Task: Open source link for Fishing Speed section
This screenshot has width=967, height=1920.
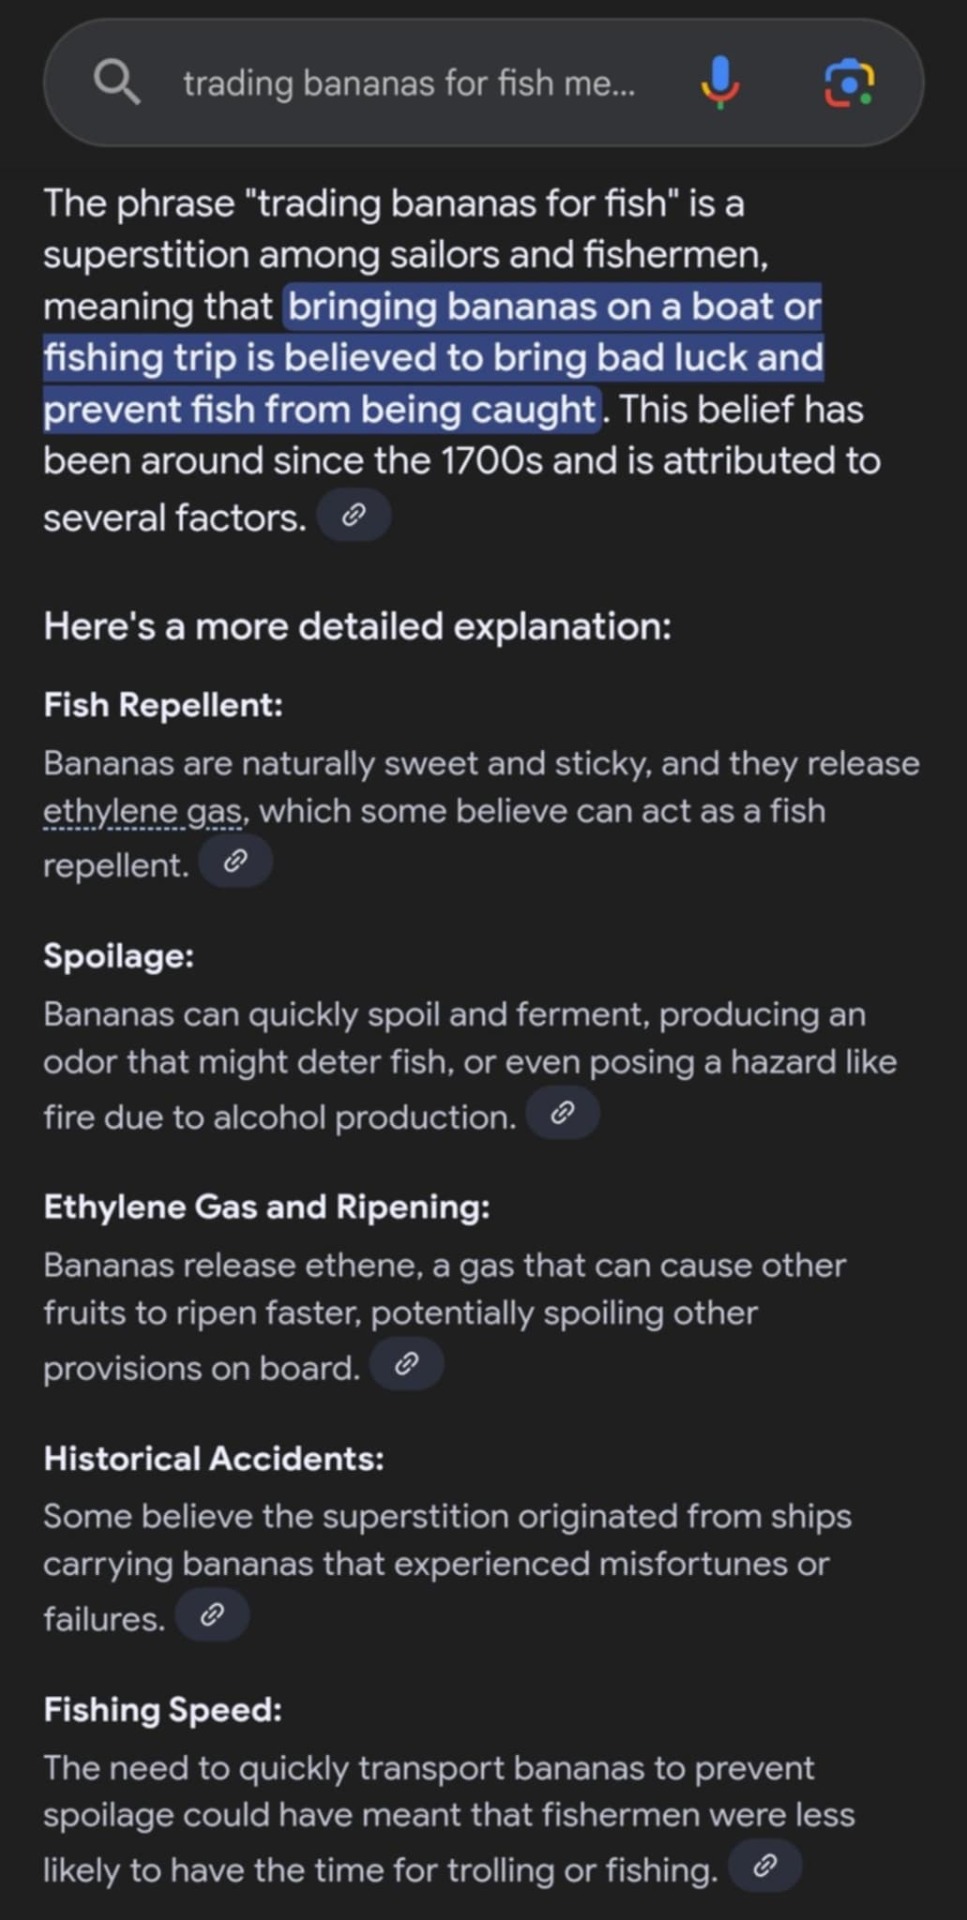Action: 765,1866
